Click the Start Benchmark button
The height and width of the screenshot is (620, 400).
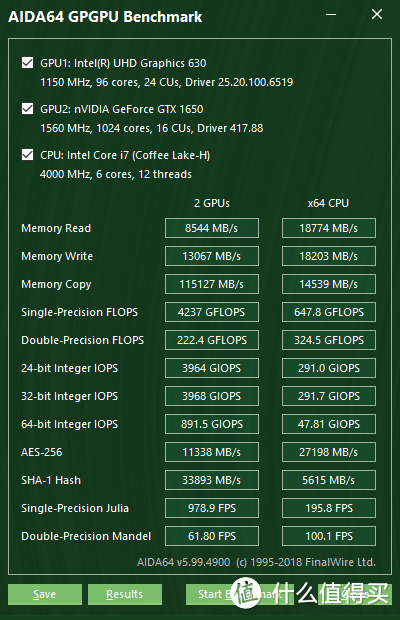click(240, 594)
